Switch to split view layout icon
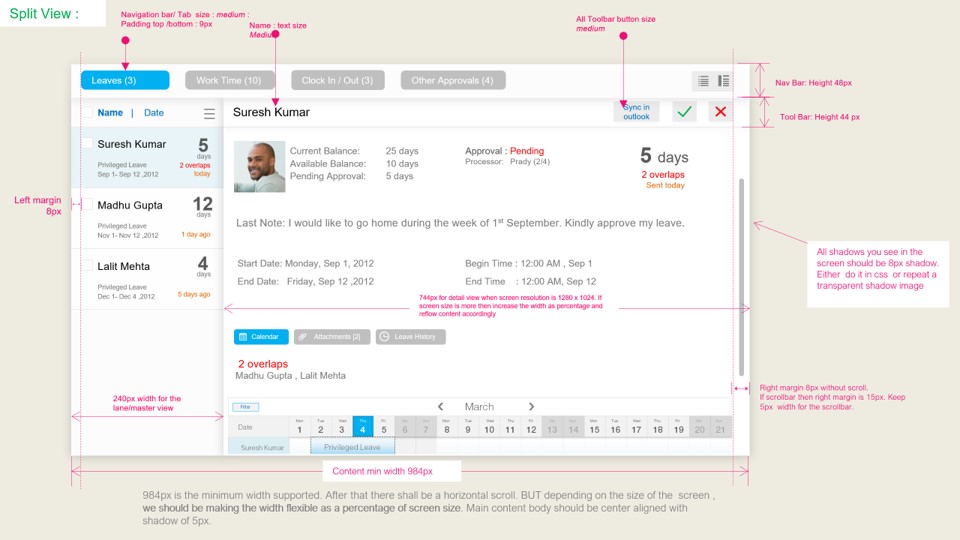Image resolution: width=960 pixels, height=540 pixels. (723, 81)
